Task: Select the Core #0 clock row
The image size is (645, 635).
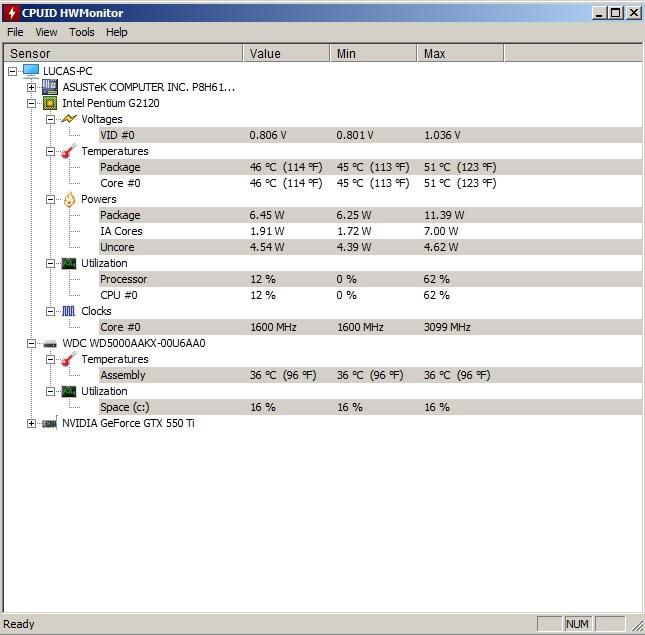Action: point(370,327)
